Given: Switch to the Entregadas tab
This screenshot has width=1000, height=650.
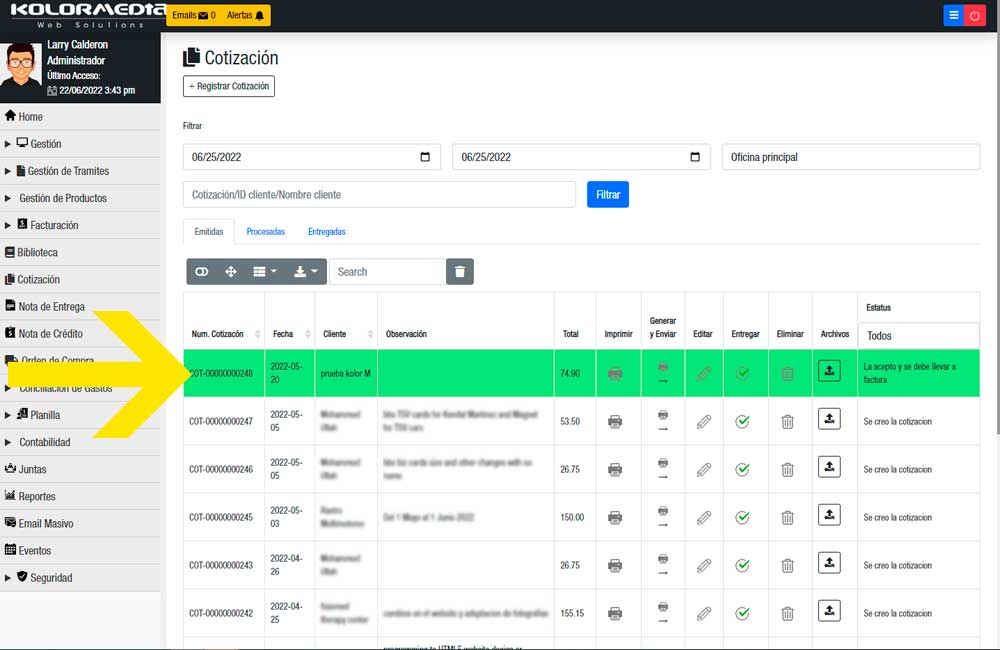Looking at the screenshot, I should click(x=327, y=232).
